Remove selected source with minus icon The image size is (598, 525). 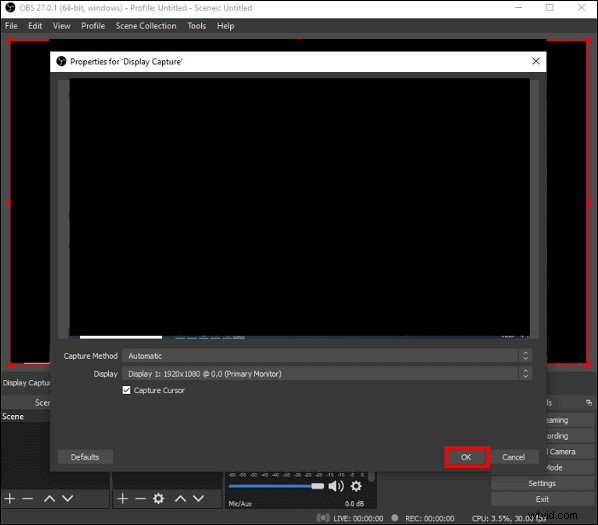pyautogui.click(x=140, y=498)
